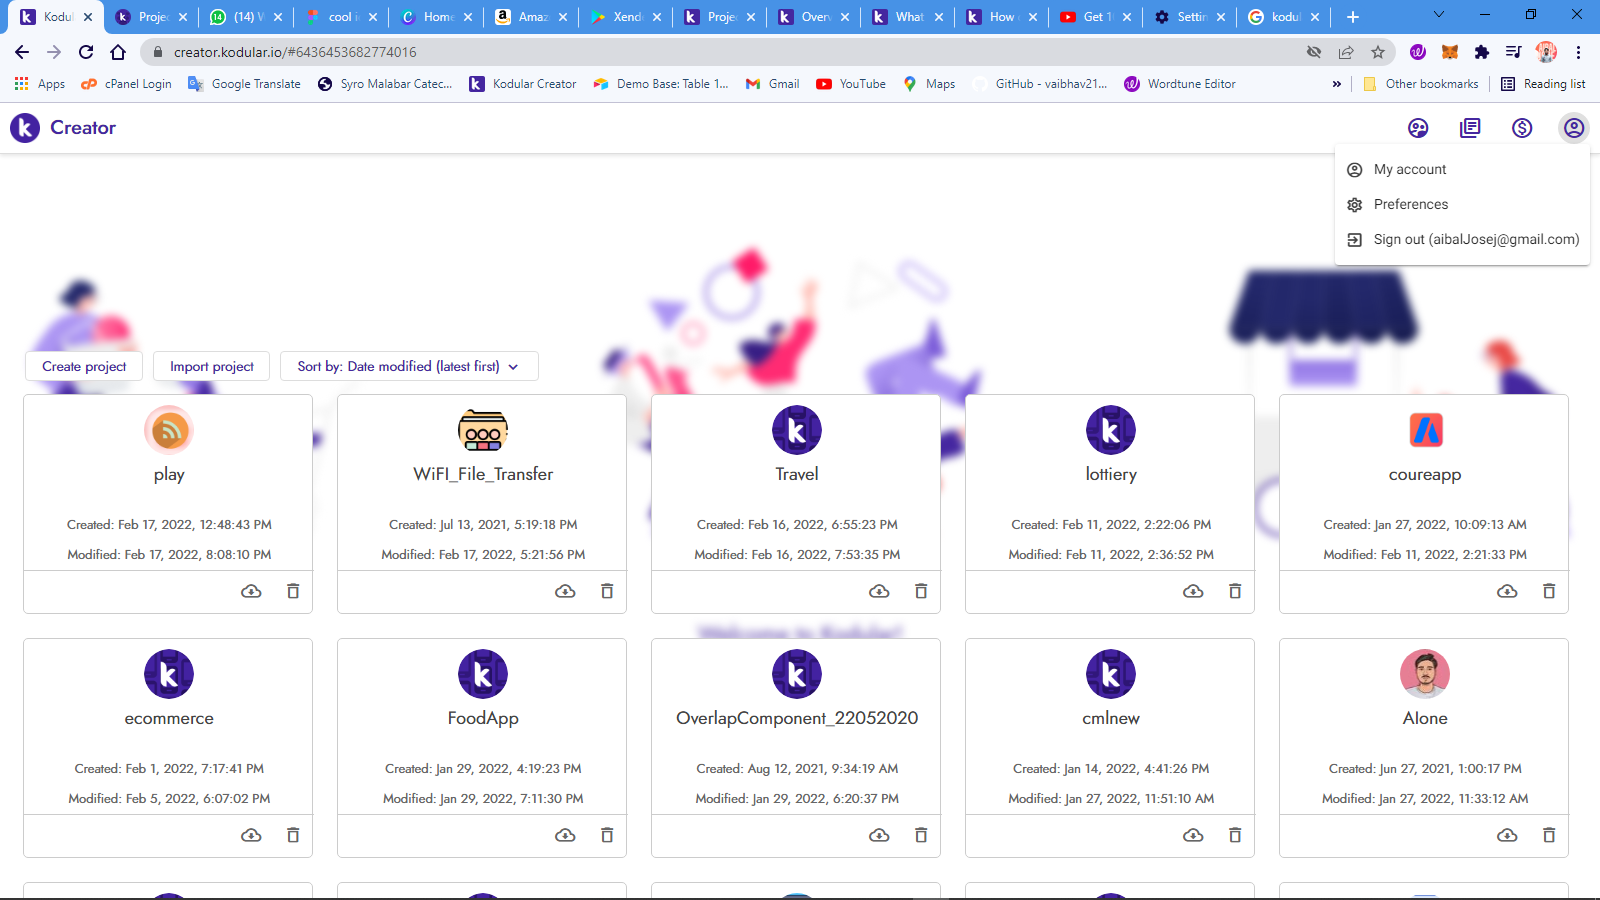This screenshot has height=900, width=1600.
Task: Open the GitHub vaibhav21 bookmark
Action: point(1040,84)
